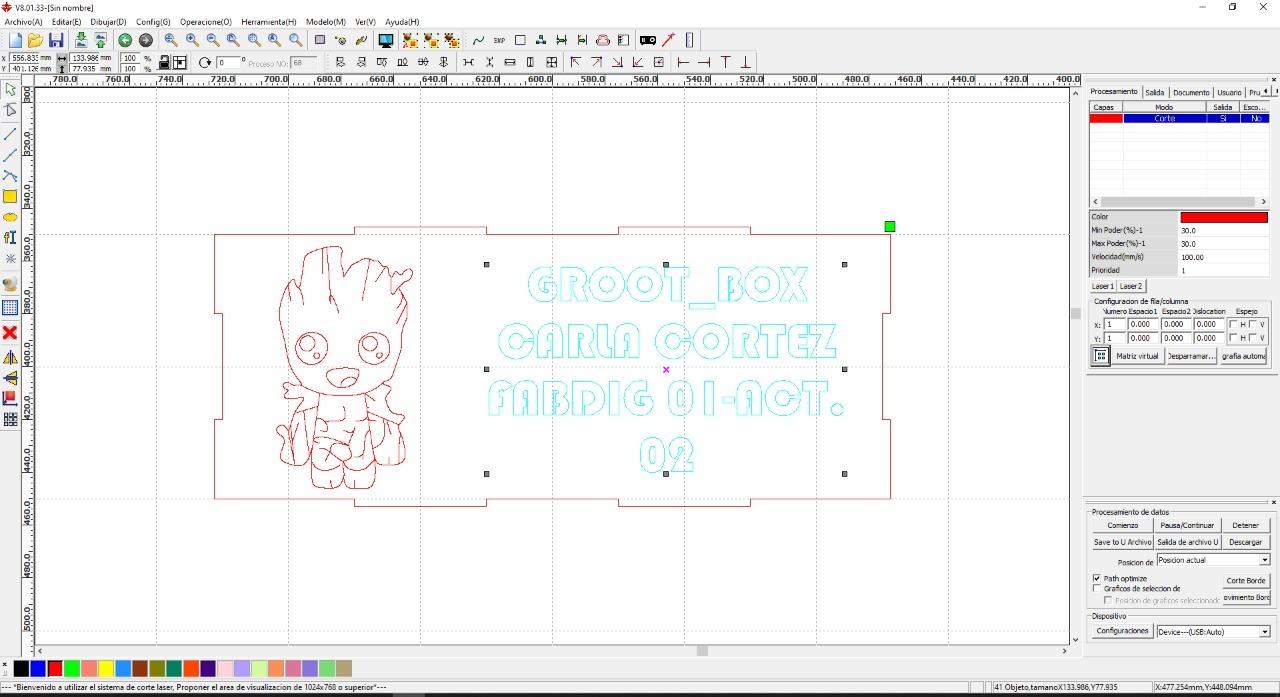Click the Rotate icon beside angle field
The image size is (1280, 697).
click(x=205, y=62)
